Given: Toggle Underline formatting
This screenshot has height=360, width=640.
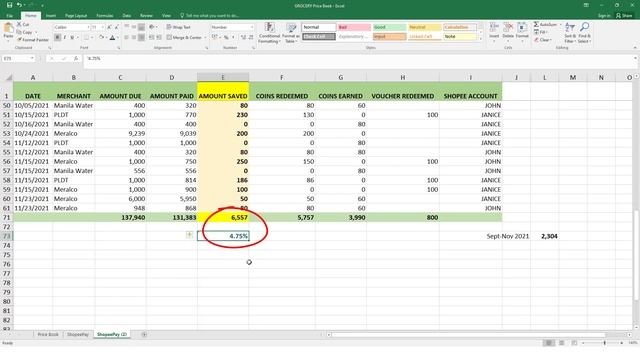Looking at the screenshot, I should (72, 38).
